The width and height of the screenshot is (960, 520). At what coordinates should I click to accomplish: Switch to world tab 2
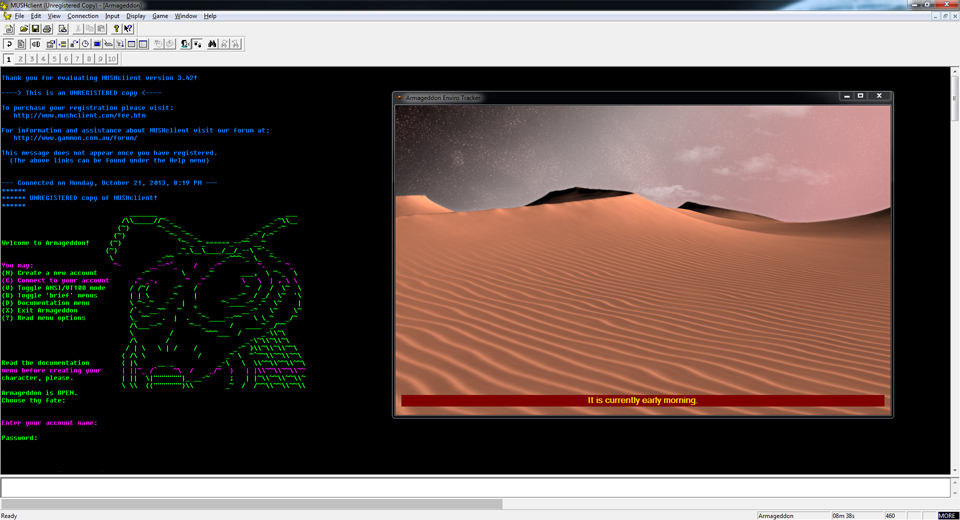pos(20,59)
